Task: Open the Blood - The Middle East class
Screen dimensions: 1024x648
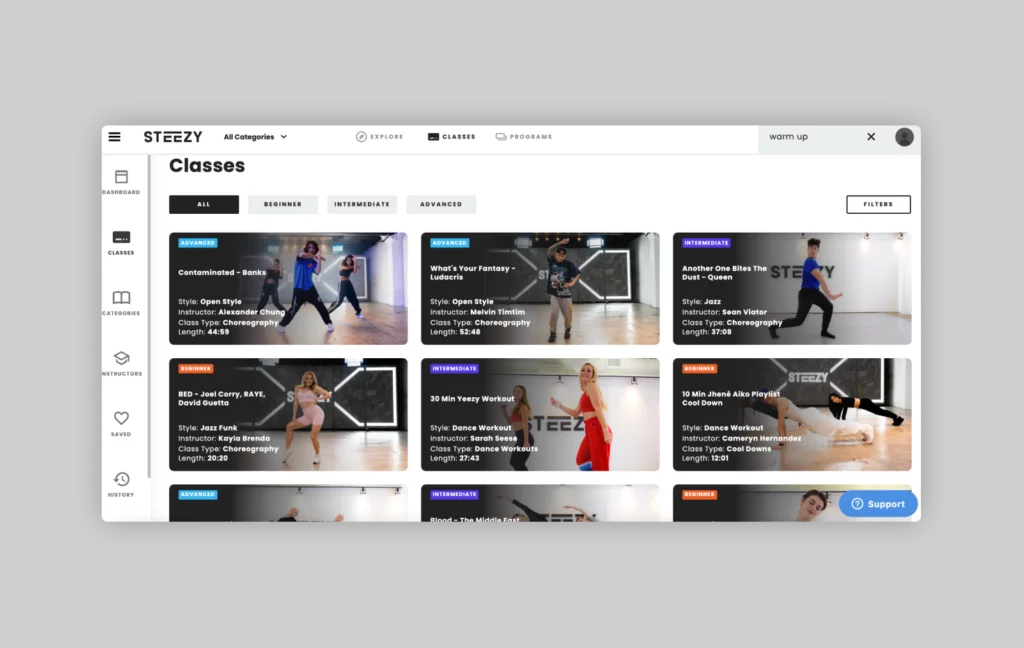Action: click(x=540, y=503)
